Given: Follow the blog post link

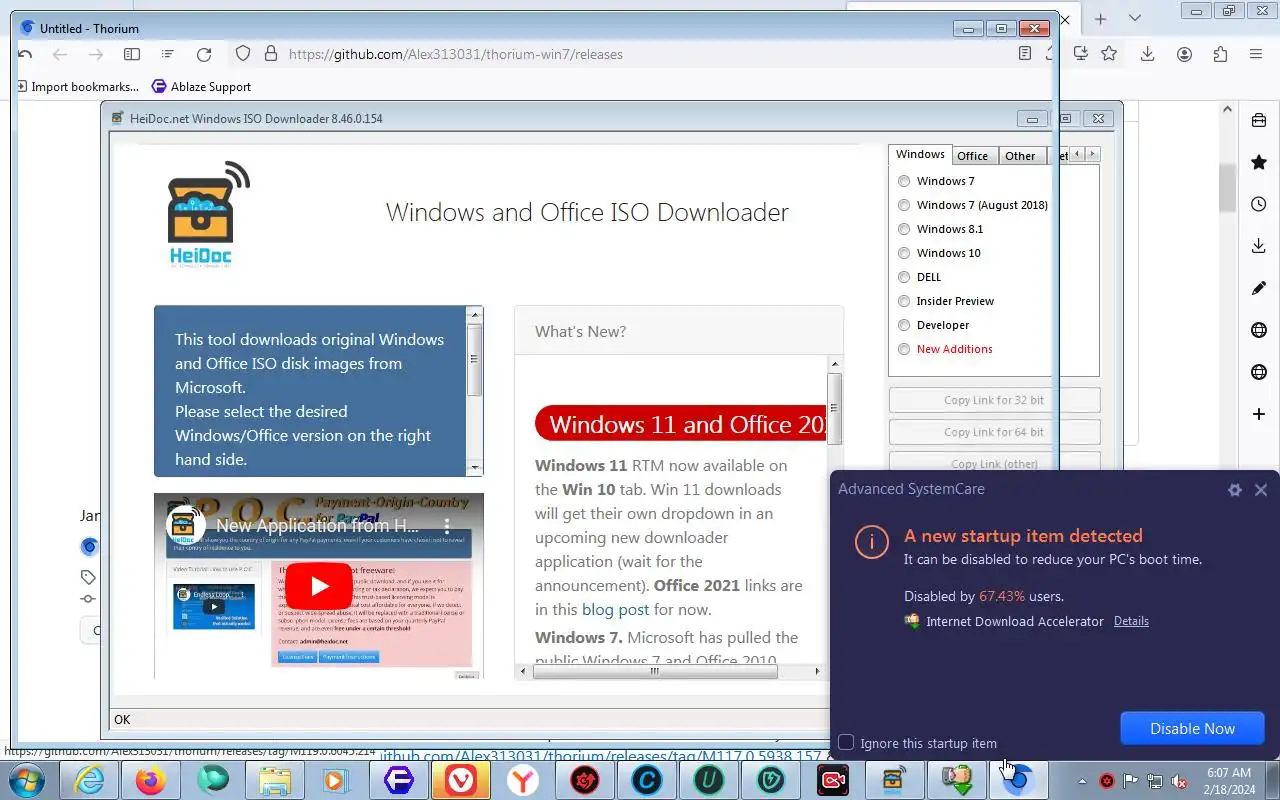Looking at the screenshot, I should 615,609.
